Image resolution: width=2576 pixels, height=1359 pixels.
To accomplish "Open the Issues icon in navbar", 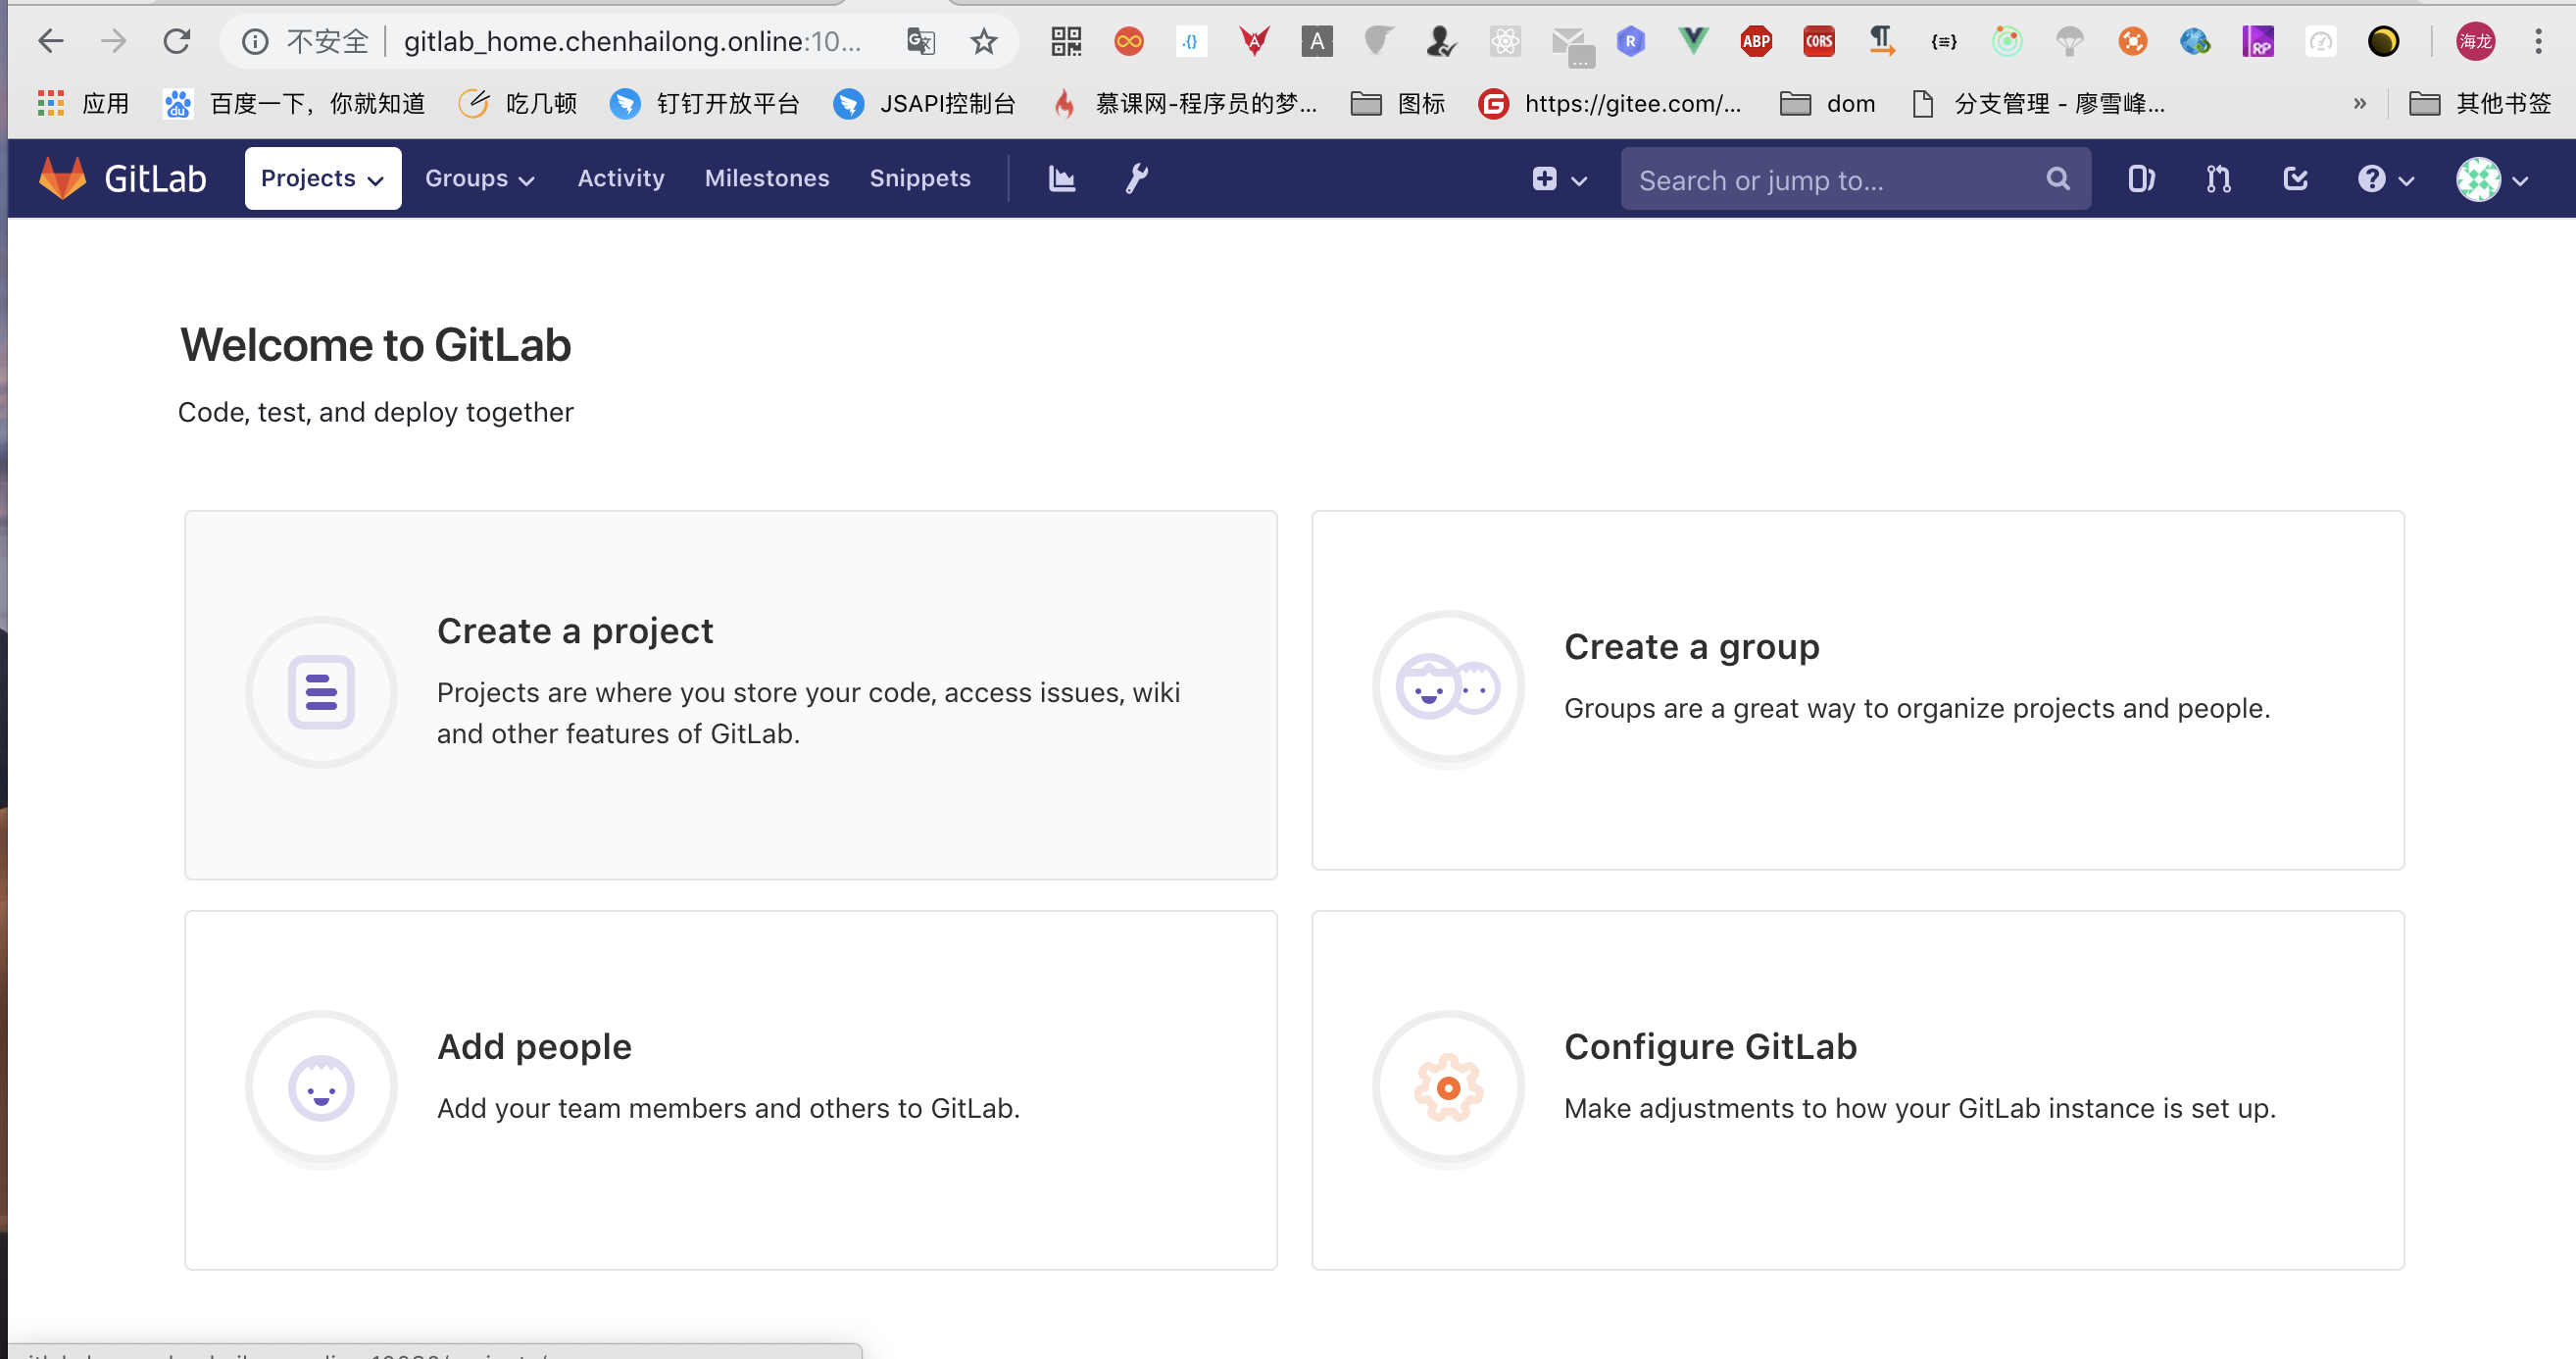I will tap(2140, 179).
